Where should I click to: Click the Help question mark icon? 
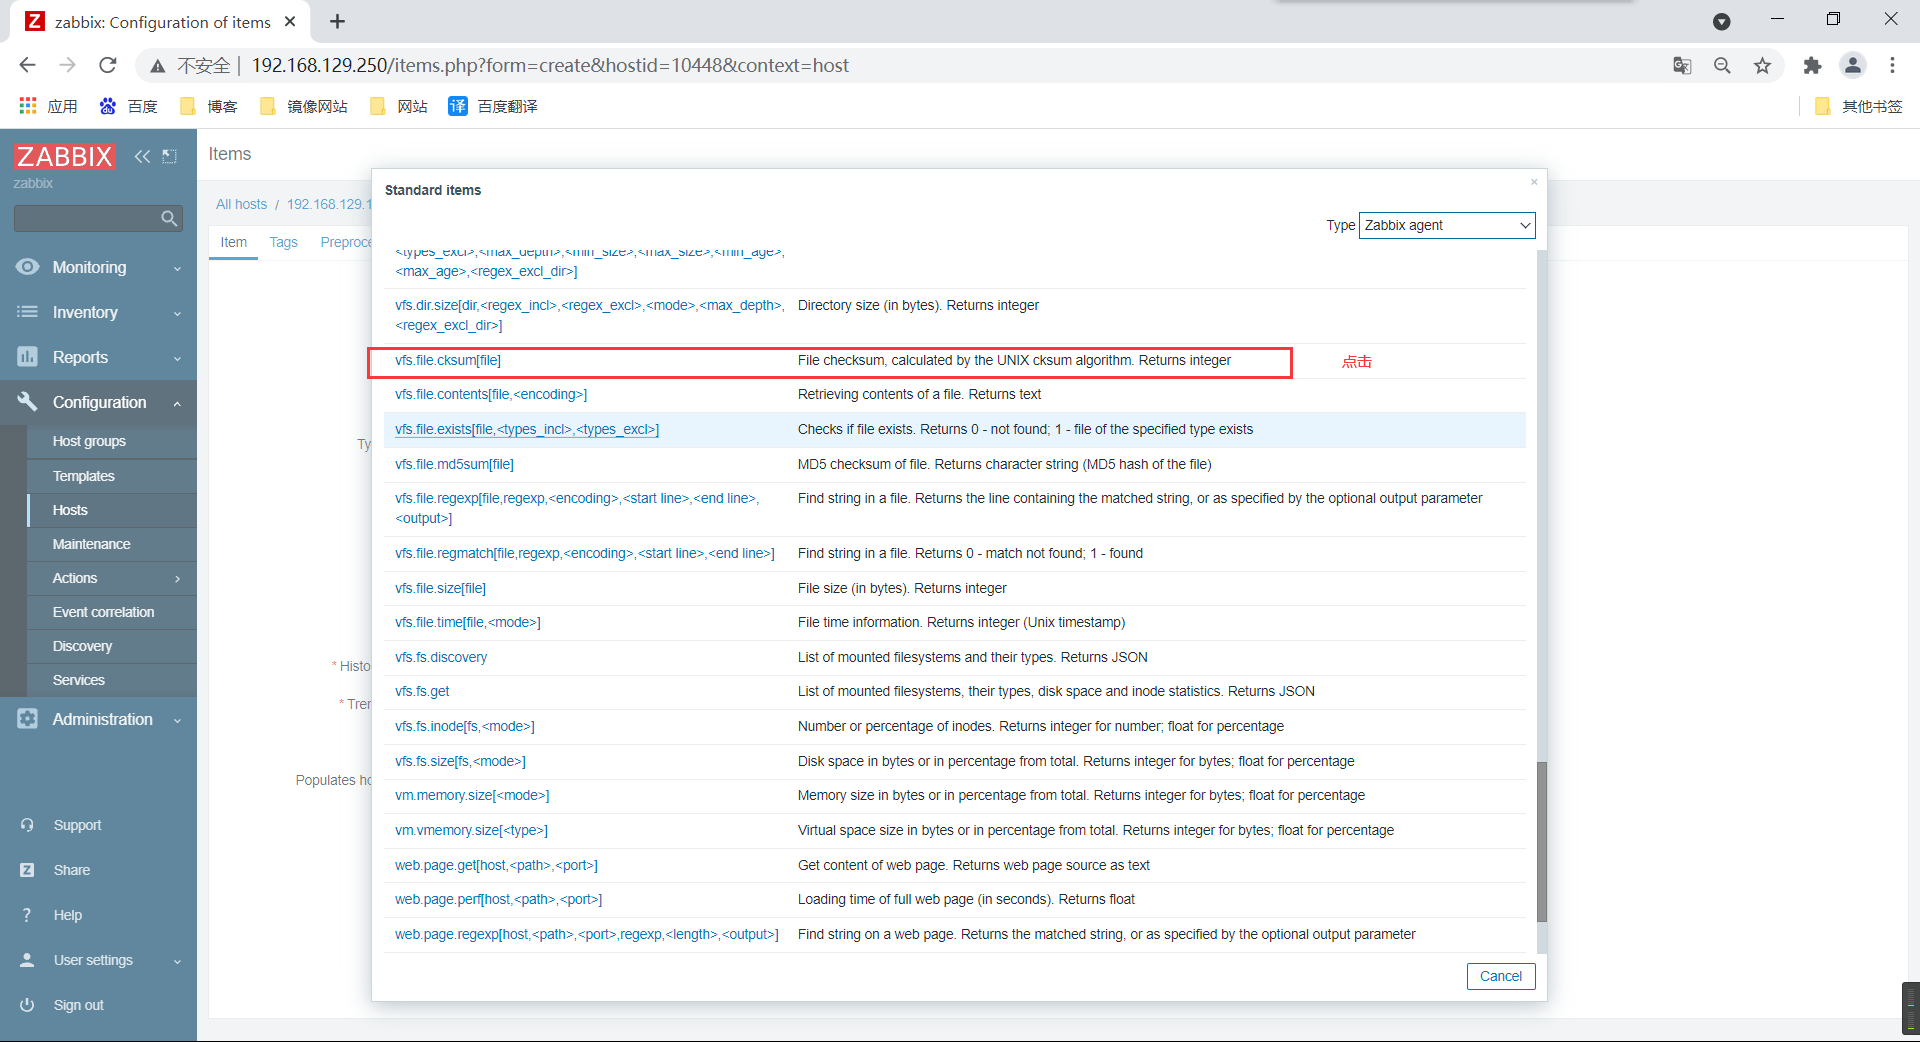(27, 915)
